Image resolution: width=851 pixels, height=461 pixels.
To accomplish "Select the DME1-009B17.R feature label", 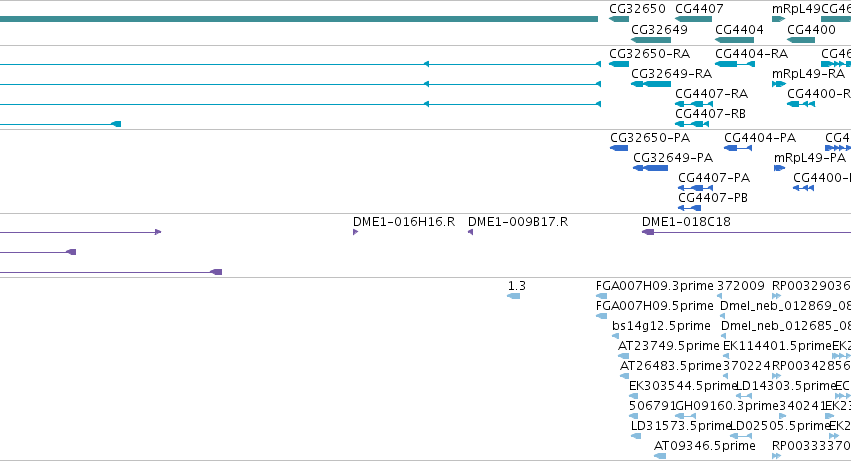I will [518, 222].
